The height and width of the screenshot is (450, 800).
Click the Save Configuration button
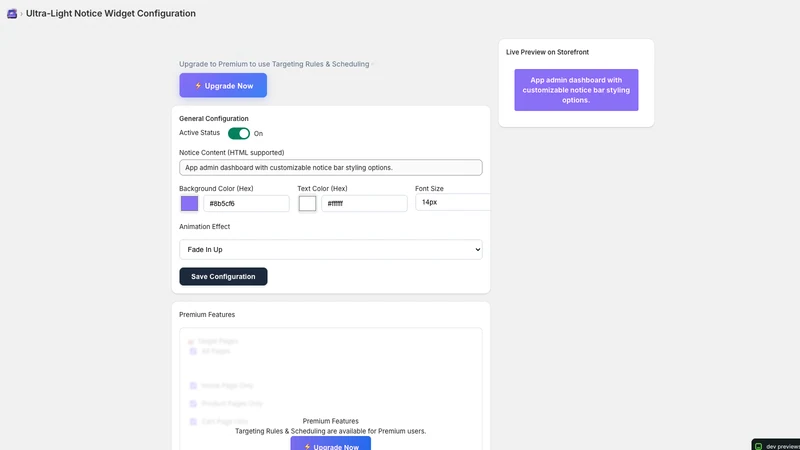coord(223,277)
